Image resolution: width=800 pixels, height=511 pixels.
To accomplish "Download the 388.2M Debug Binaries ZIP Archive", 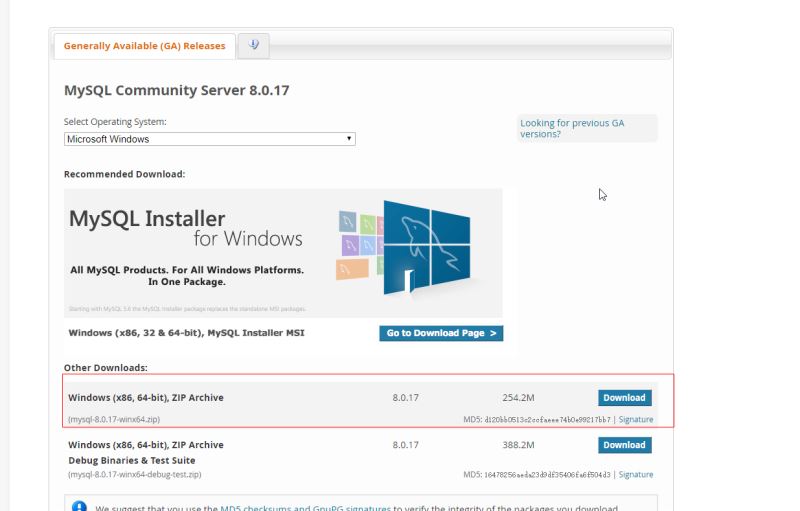I will tap(624, 445).
